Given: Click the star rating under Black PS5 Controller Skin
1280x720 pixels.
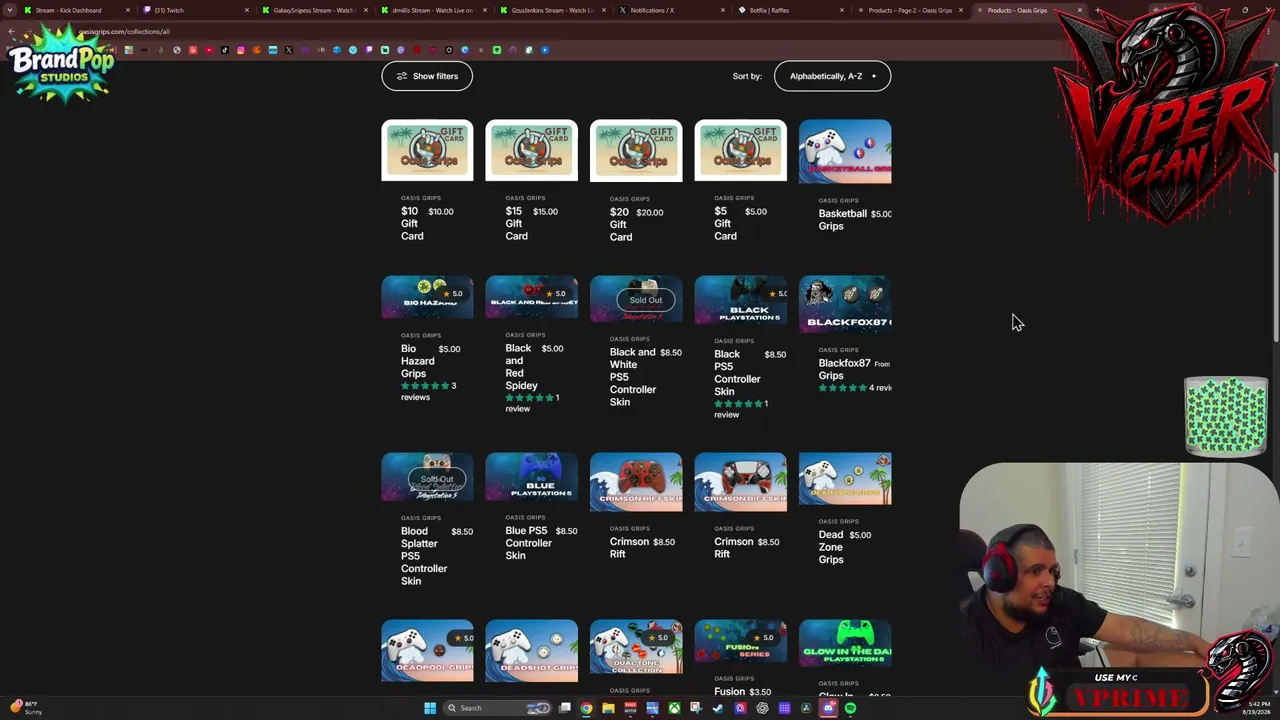Looking at the screenshot, I should click(x=738, y=404).
